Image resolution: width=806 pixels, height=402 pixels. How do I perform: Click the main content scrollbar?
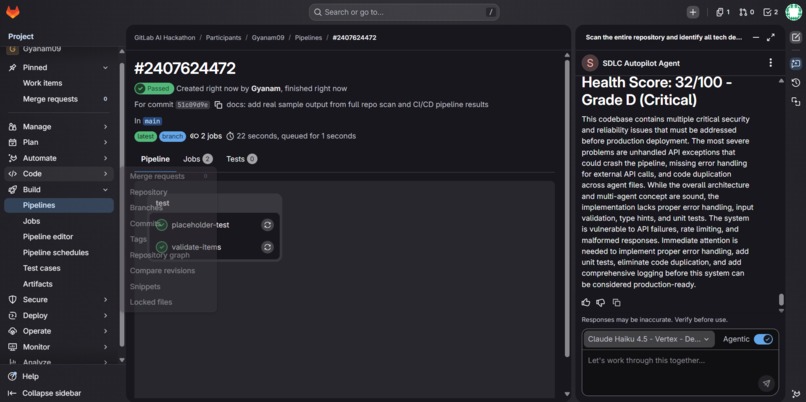pyautogui.click(x=567, y=208)
